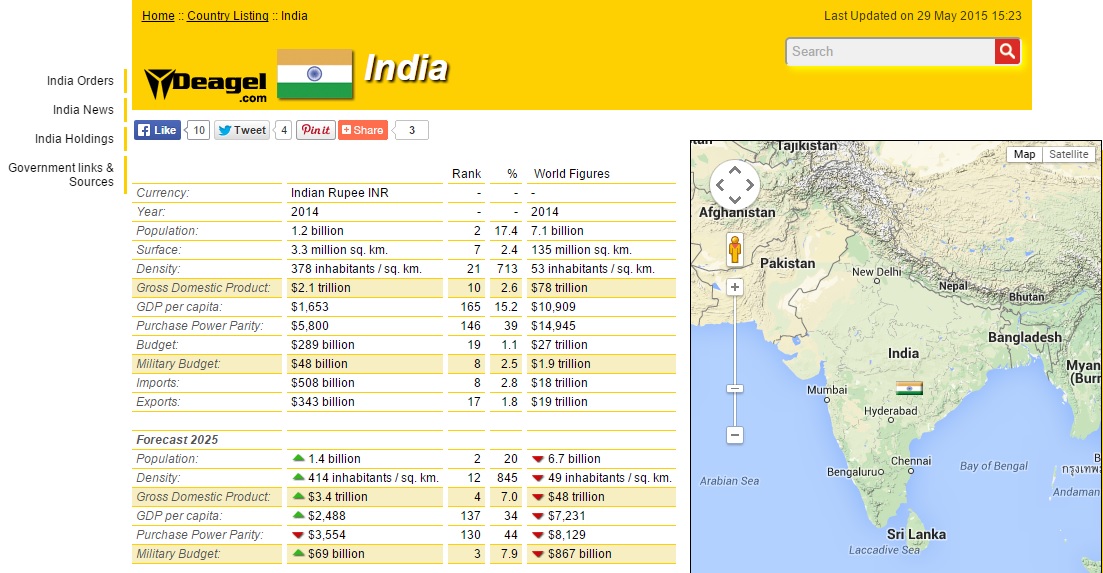The height and width of the screenshot is (573, 1103).
Task: Click the '378 inhabitants / sq. km.' value
Action: click(x=356, y=269)
